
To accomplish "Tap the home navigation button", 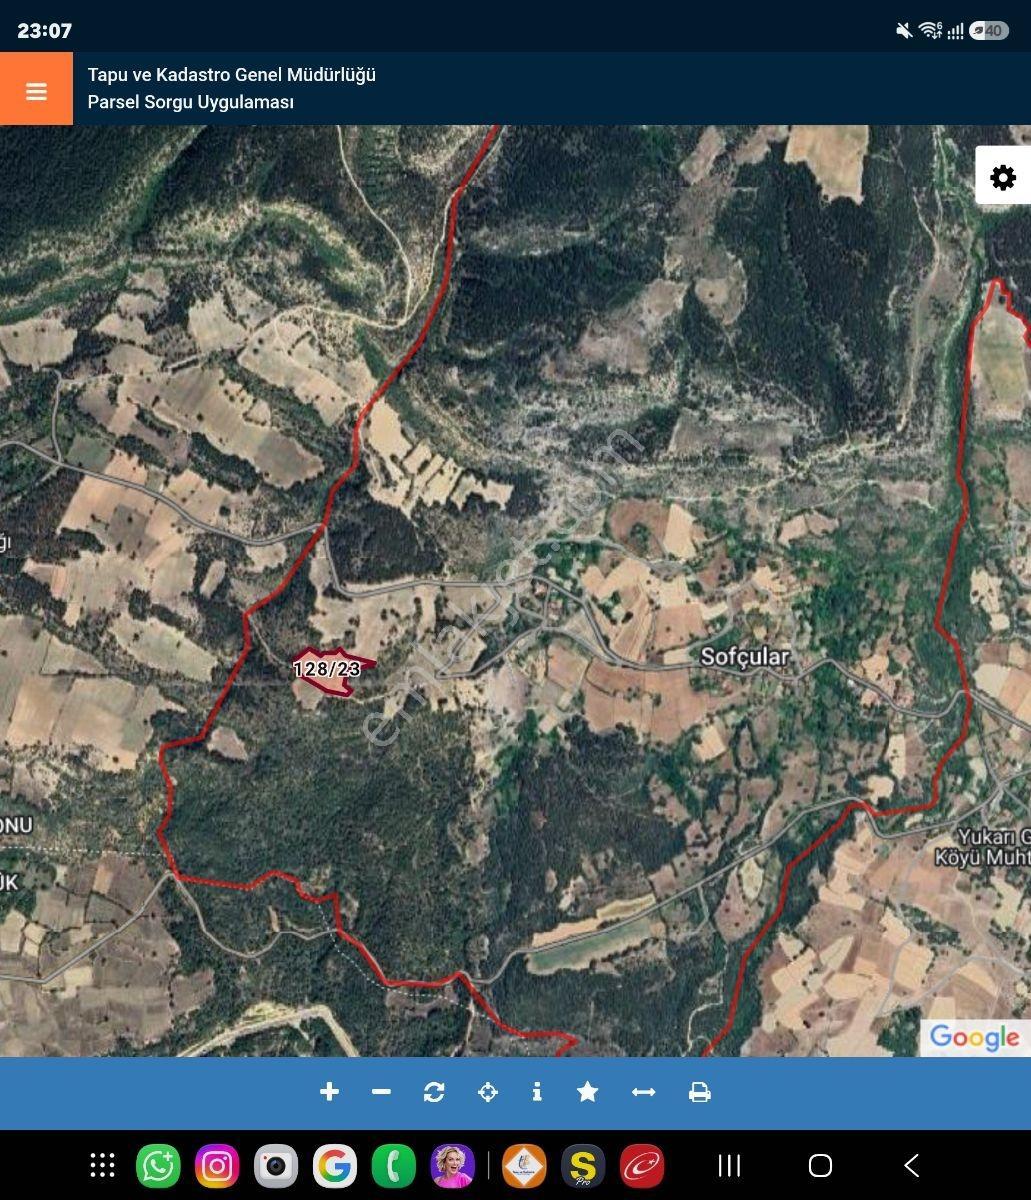I will tap(820, 1165).
